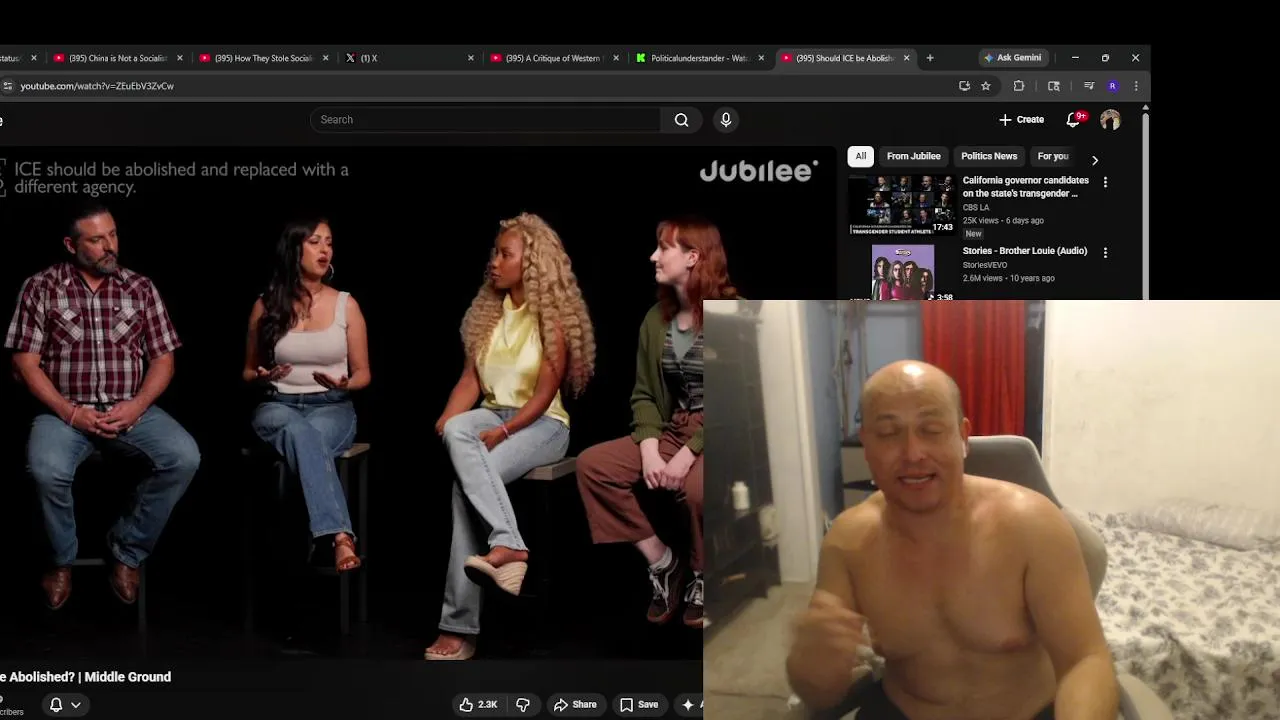1280x720 pixels.
Task: Click the California governor candidates thumbnail
Action: (902, 205)
